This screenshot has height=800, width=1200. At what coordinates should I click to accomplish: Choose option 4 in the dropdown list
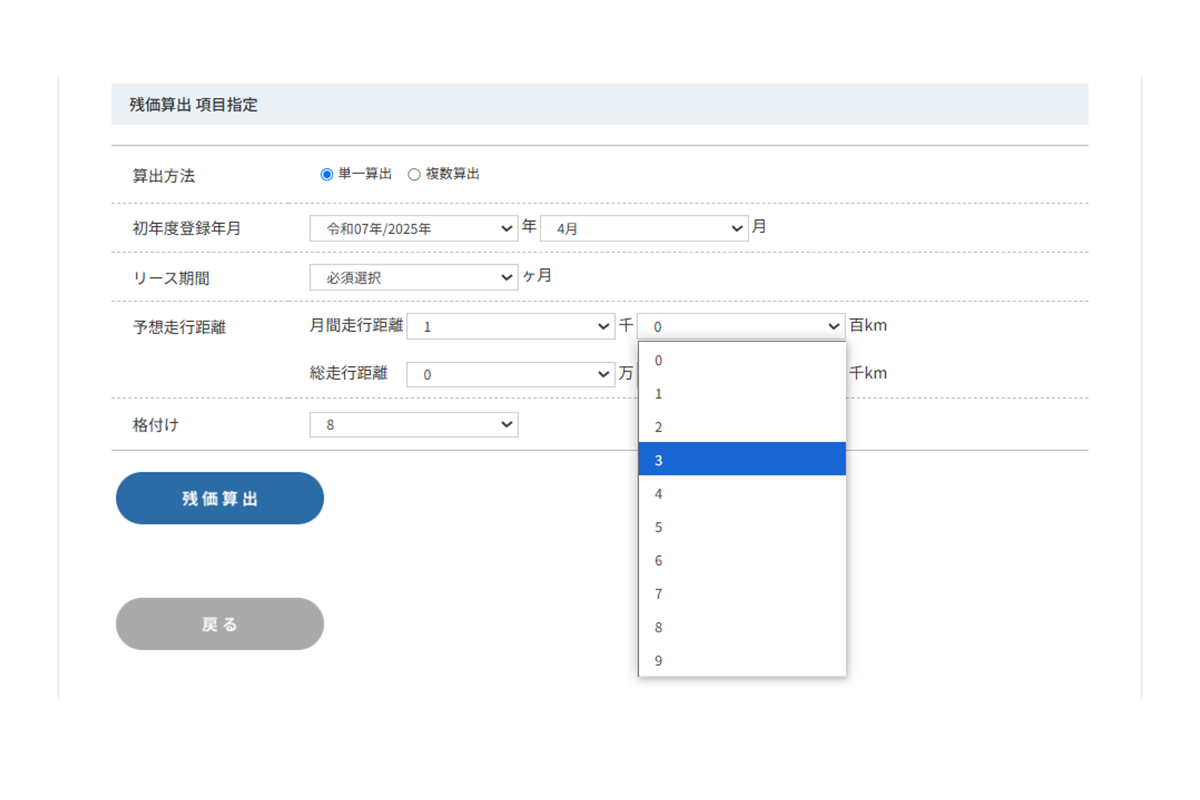(742, 494)
